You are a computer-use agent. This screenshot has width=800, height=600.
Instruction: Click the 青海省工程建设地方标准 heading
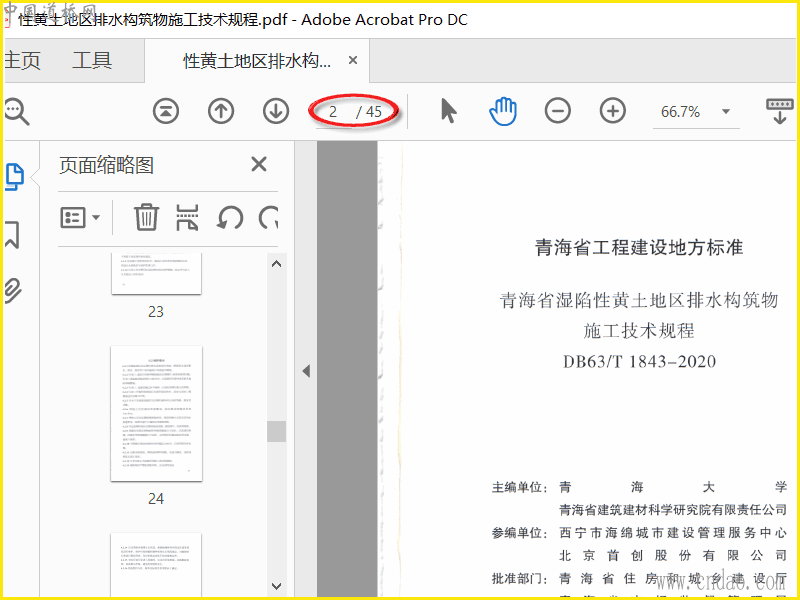click(639, 247)
